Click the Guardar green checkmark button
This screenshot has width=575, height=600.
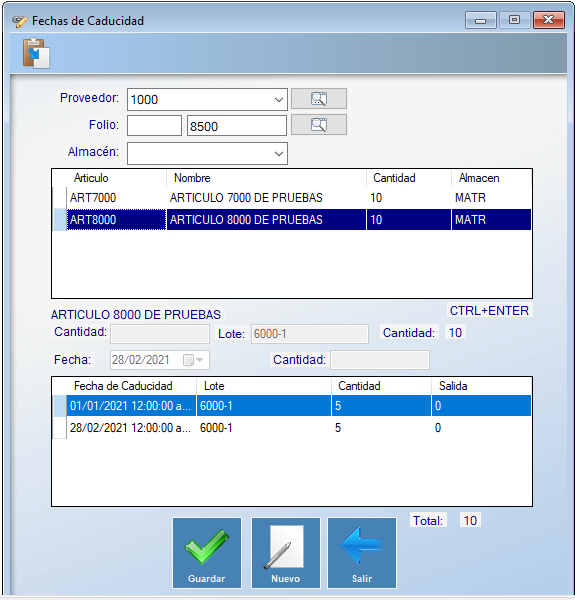(207, 553)
